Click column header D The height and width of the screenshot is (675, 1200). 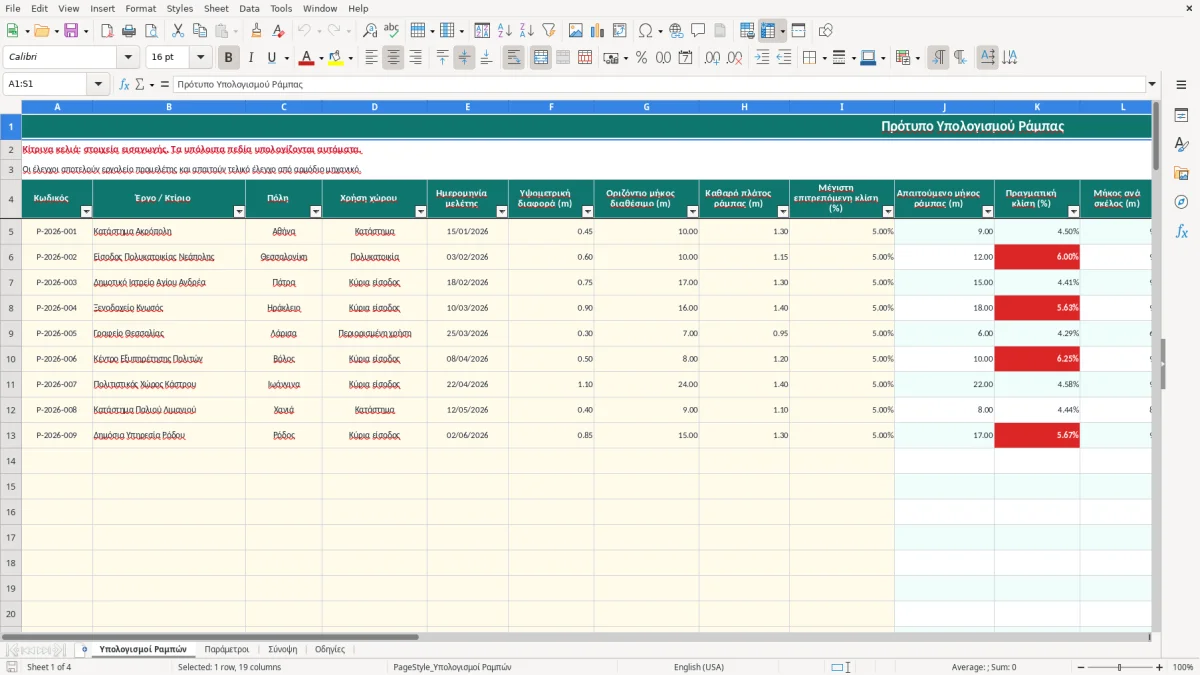(x=374, y=106)
